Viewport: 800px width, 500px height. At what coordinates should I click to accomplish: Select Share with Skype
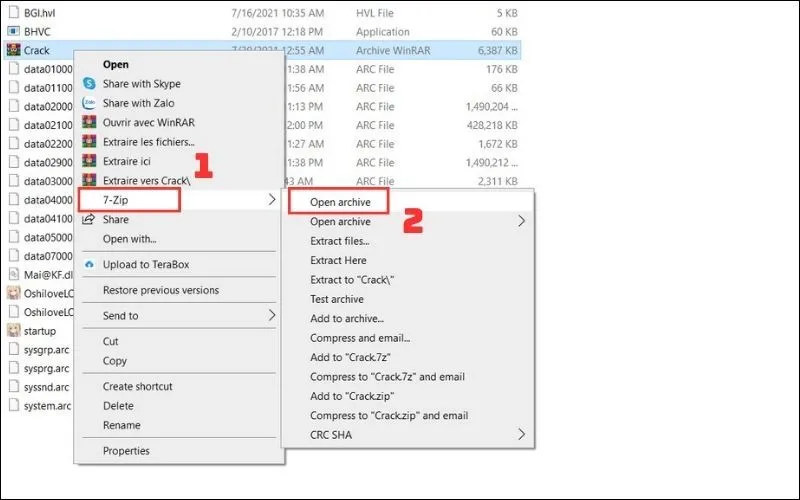142,83
